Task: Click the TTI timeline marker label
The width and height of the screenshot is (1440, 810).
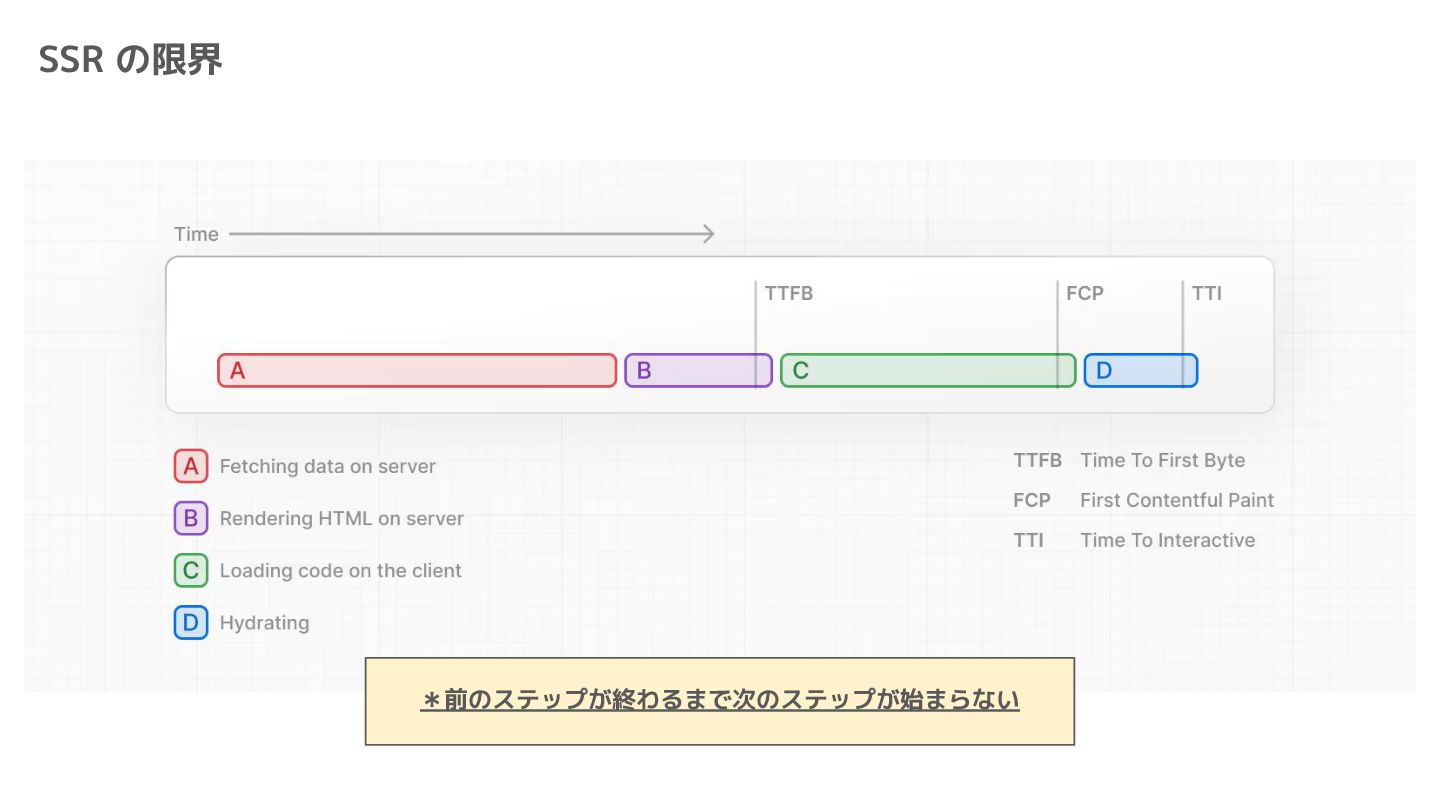Action: click(1207, 294)
